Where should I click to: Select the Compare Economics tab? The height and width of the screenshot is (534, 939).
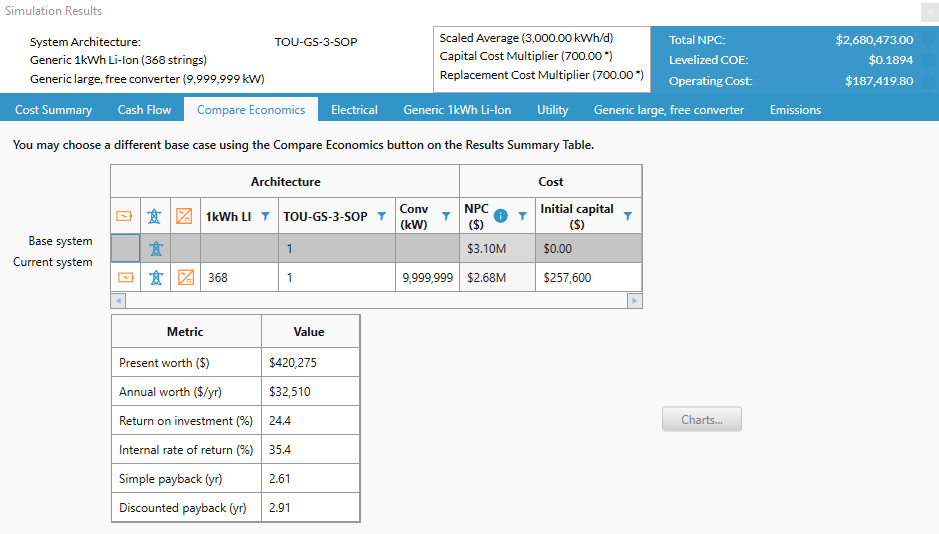251,110
